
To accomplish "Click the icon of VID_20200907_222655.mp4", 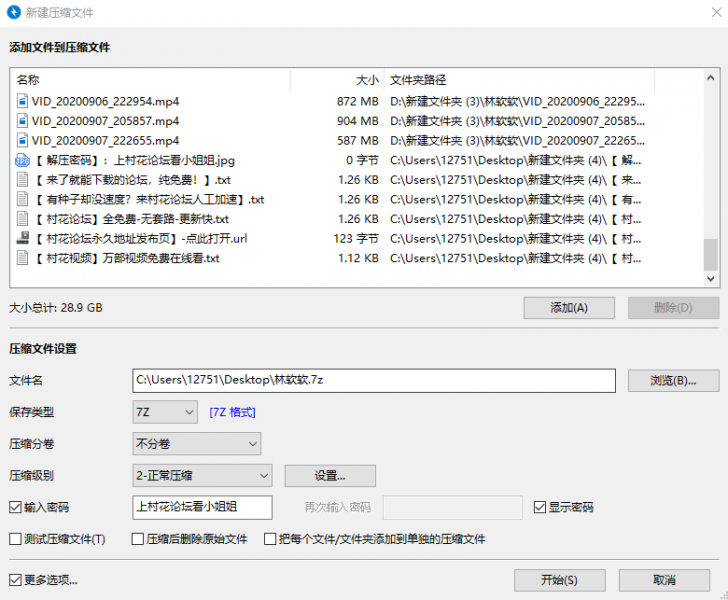I will click(x=22, y=140).
